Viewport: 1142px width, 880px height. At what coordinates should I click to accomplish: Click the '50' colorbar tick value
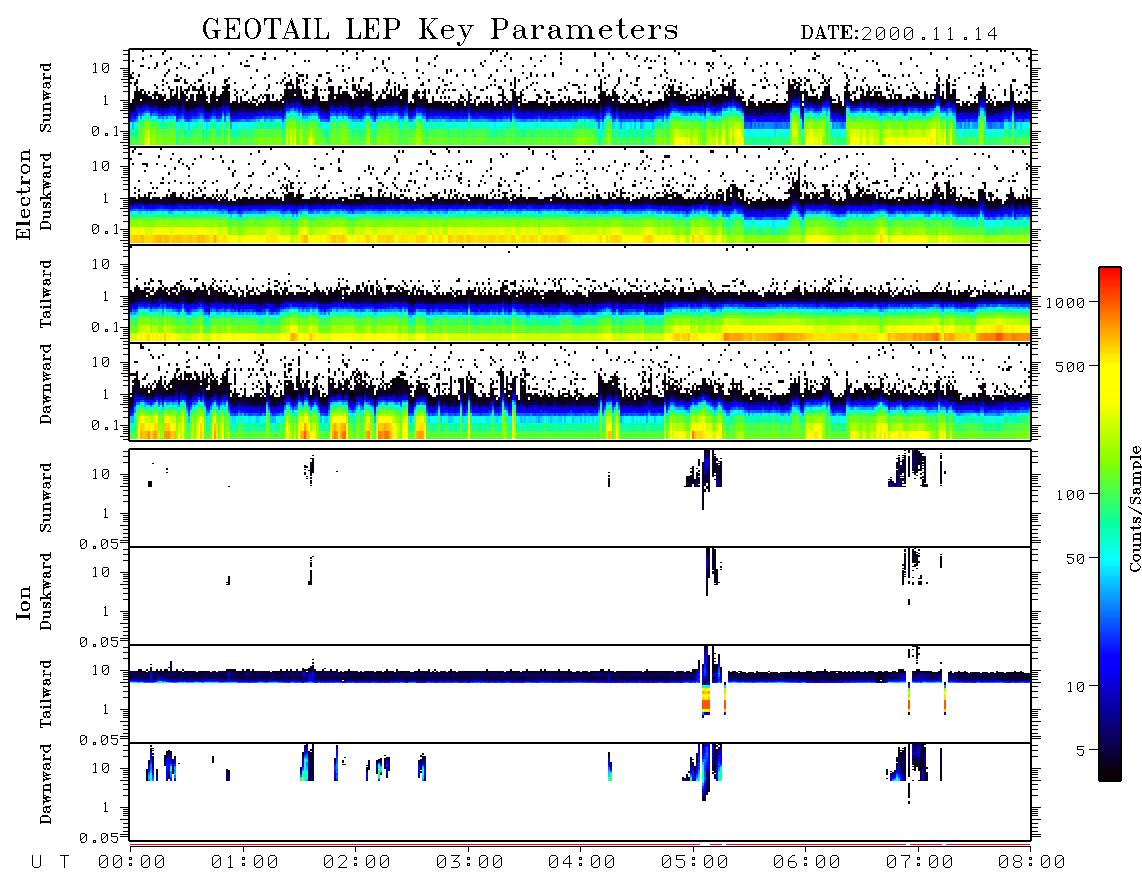(1075, 559)
